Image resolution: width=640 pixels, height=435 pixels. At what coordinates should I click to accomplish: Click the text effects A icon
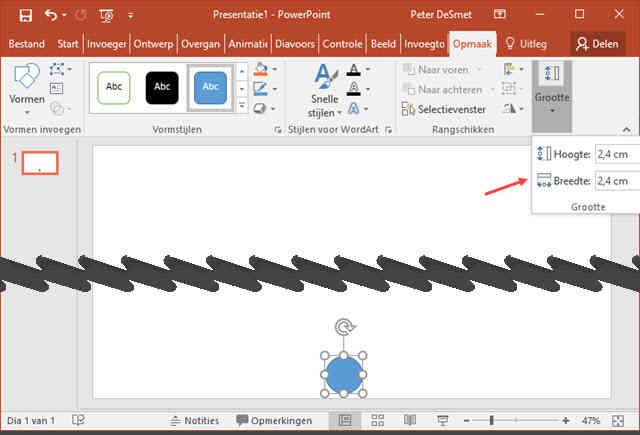(354, 109)
